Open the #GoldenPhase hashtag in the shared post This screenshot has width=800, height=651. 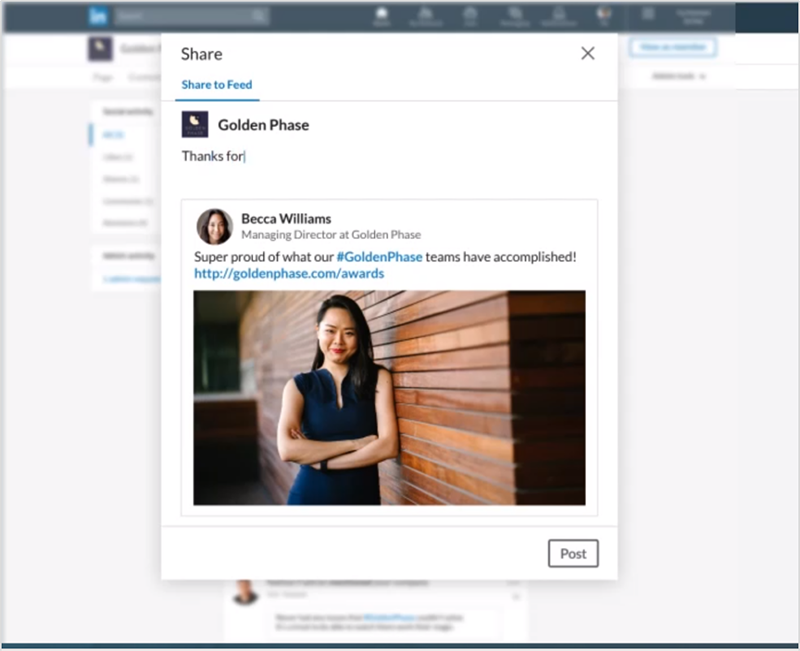pos(380,257)
